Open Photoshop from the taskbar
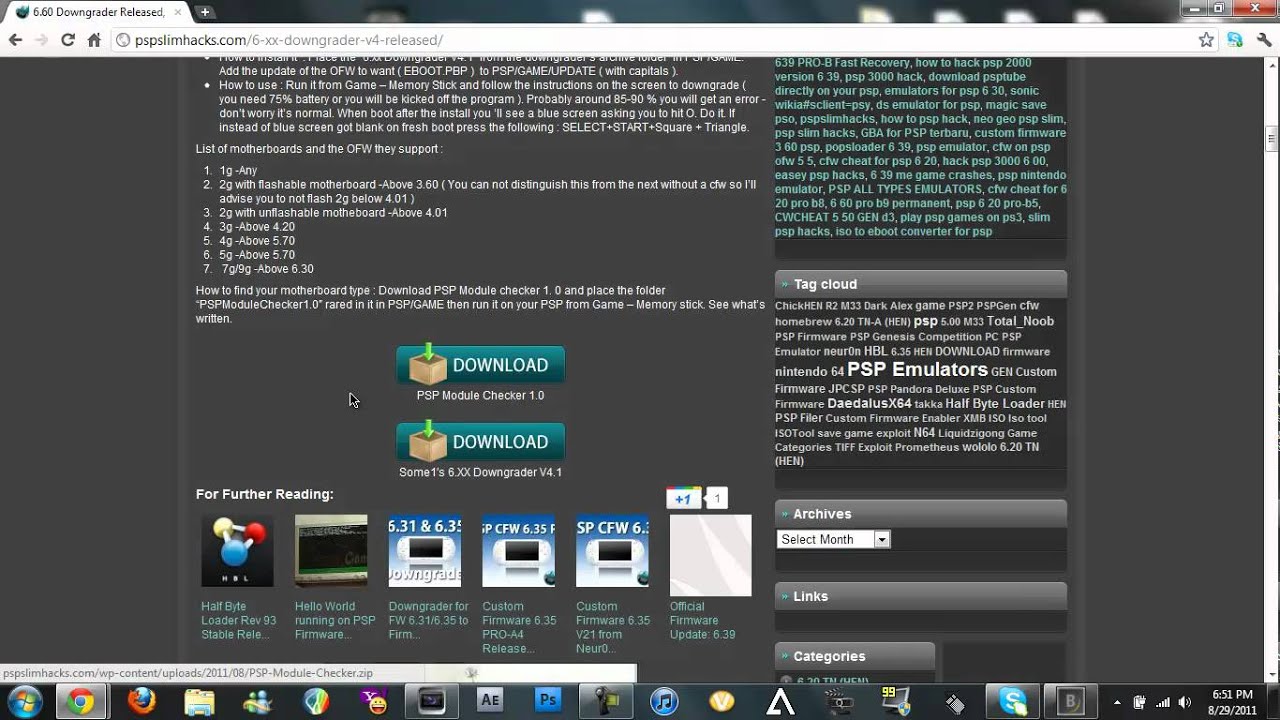This screenshot has height=720, width=1280. (x=547, y=702)
